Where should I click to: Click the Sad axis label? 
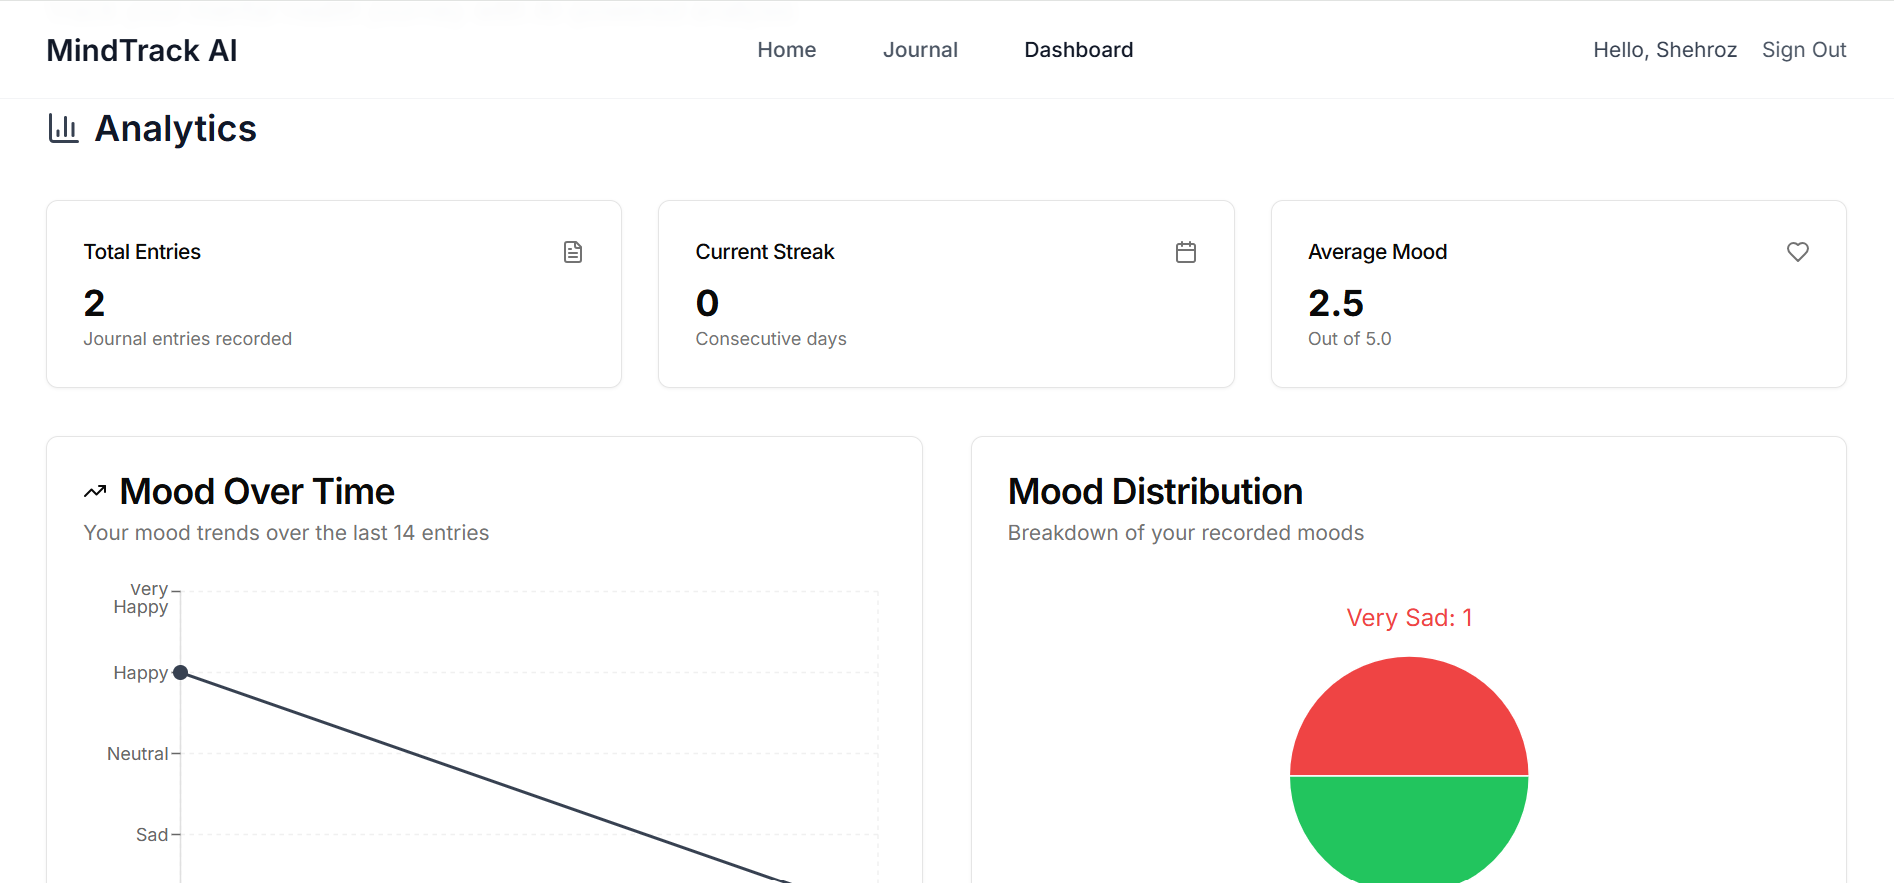tap(152, 835)
